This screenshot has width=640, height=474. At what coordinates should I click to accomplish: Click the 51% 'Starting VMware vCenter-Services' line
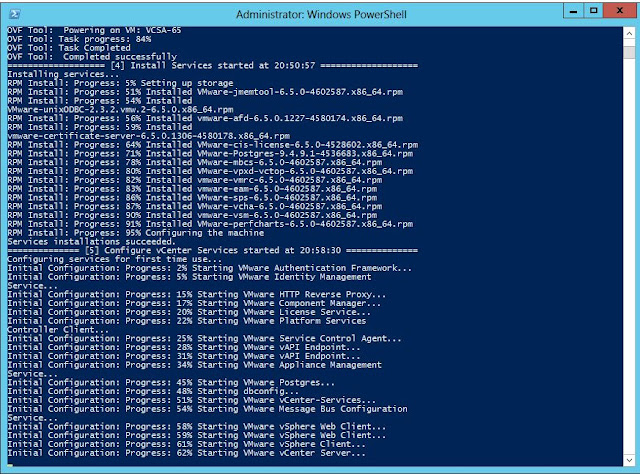(191, 401)
